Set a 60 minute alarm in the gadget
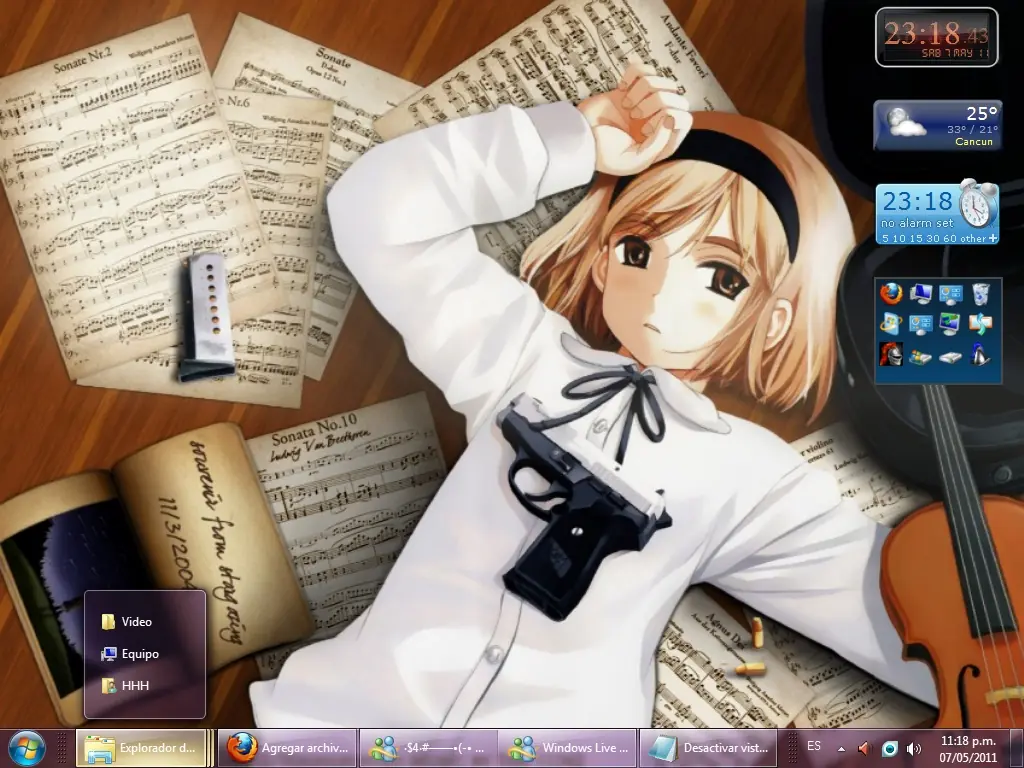The width and height of the screenshot is (1024, 768). tap(948, 238)
